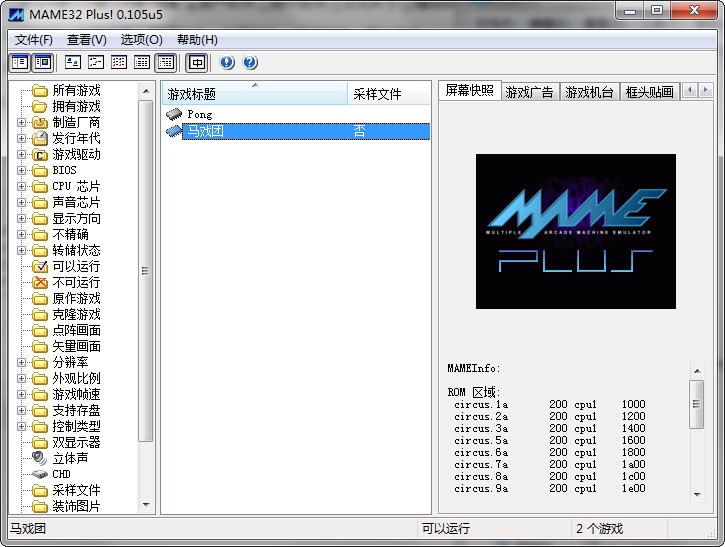Viewport: 725px width, 547px height.
Task: Expand the 外观比例 tree node
Action: tap(21, 378)
